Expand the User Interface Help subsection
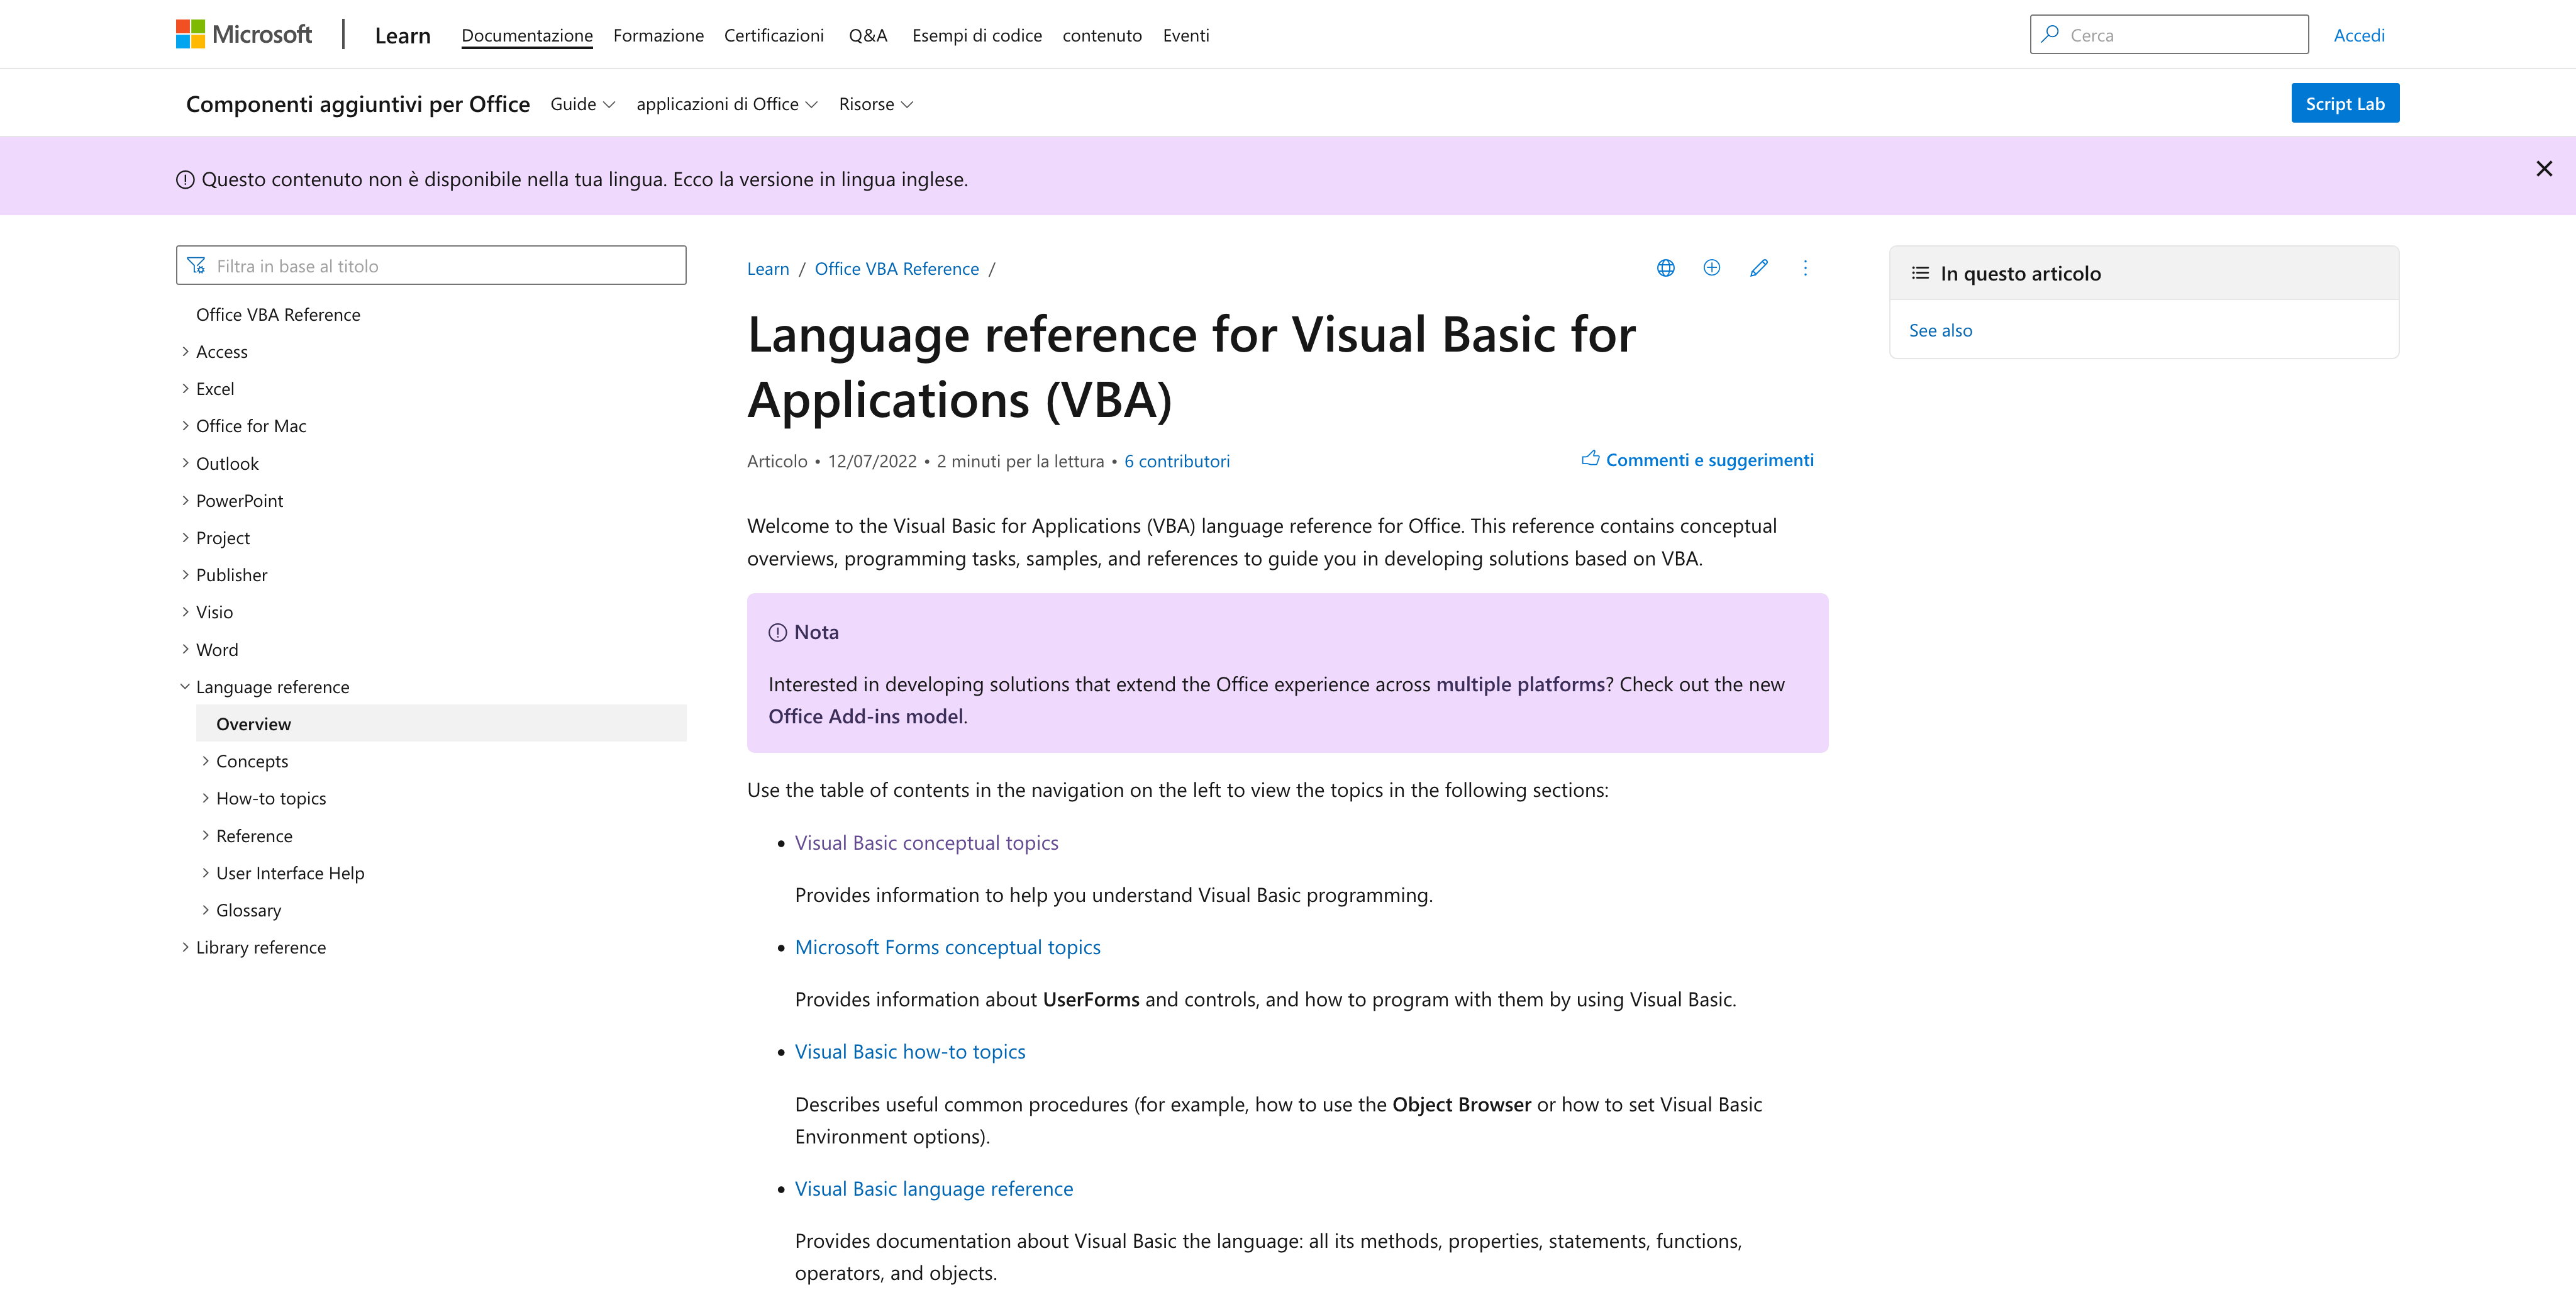The width and height of the screenshot is (2576, 1307). 205,872
